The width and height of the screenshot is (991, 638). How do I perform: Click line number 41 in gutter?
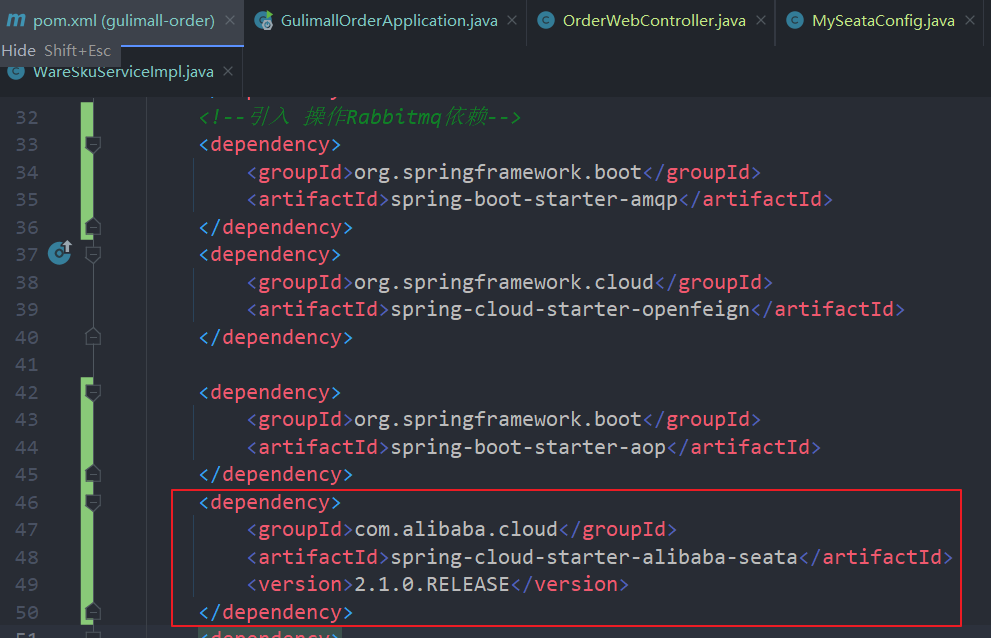coord(27,365)
